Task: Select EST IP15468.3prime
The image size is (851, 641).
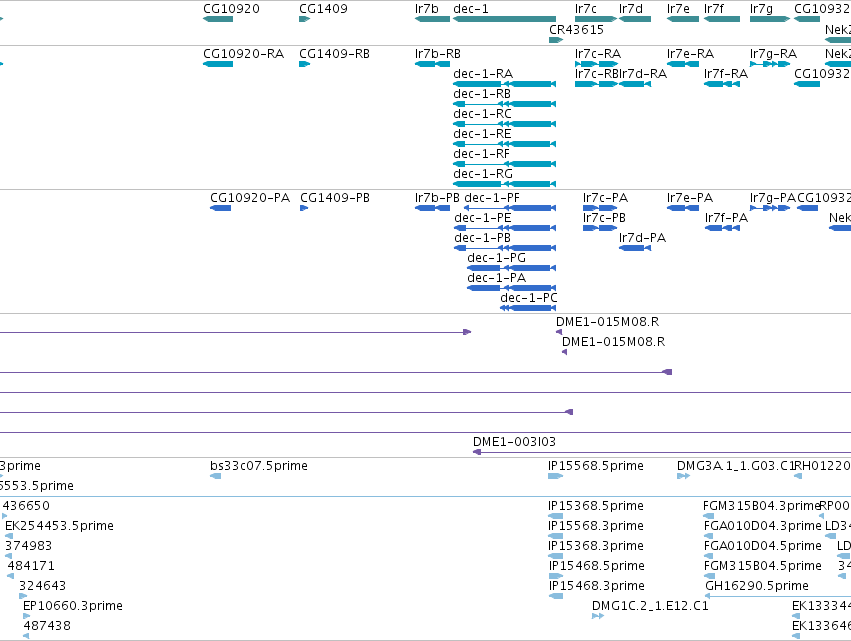Action: (x=556, y=596)
